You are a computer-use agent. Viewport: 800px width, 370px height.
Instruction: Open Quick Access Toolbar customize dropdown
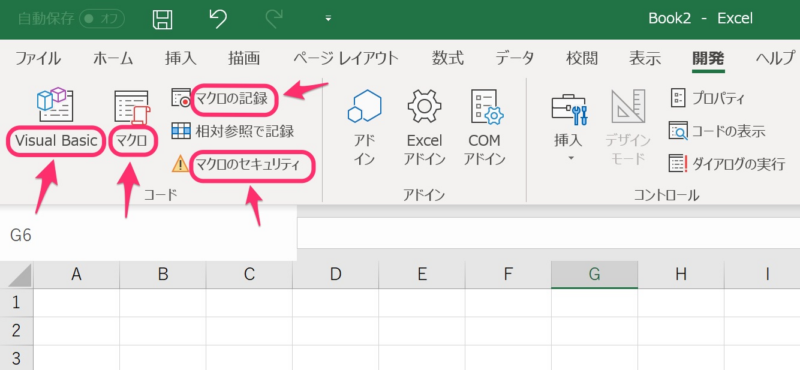tap(328, 19)
